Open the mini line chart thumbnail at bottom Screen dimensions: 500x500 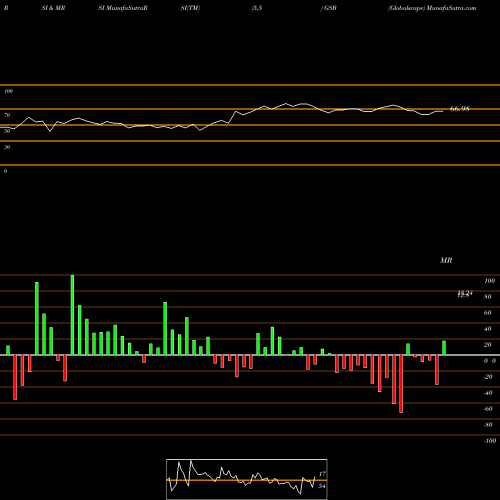(x=247, y=479)
